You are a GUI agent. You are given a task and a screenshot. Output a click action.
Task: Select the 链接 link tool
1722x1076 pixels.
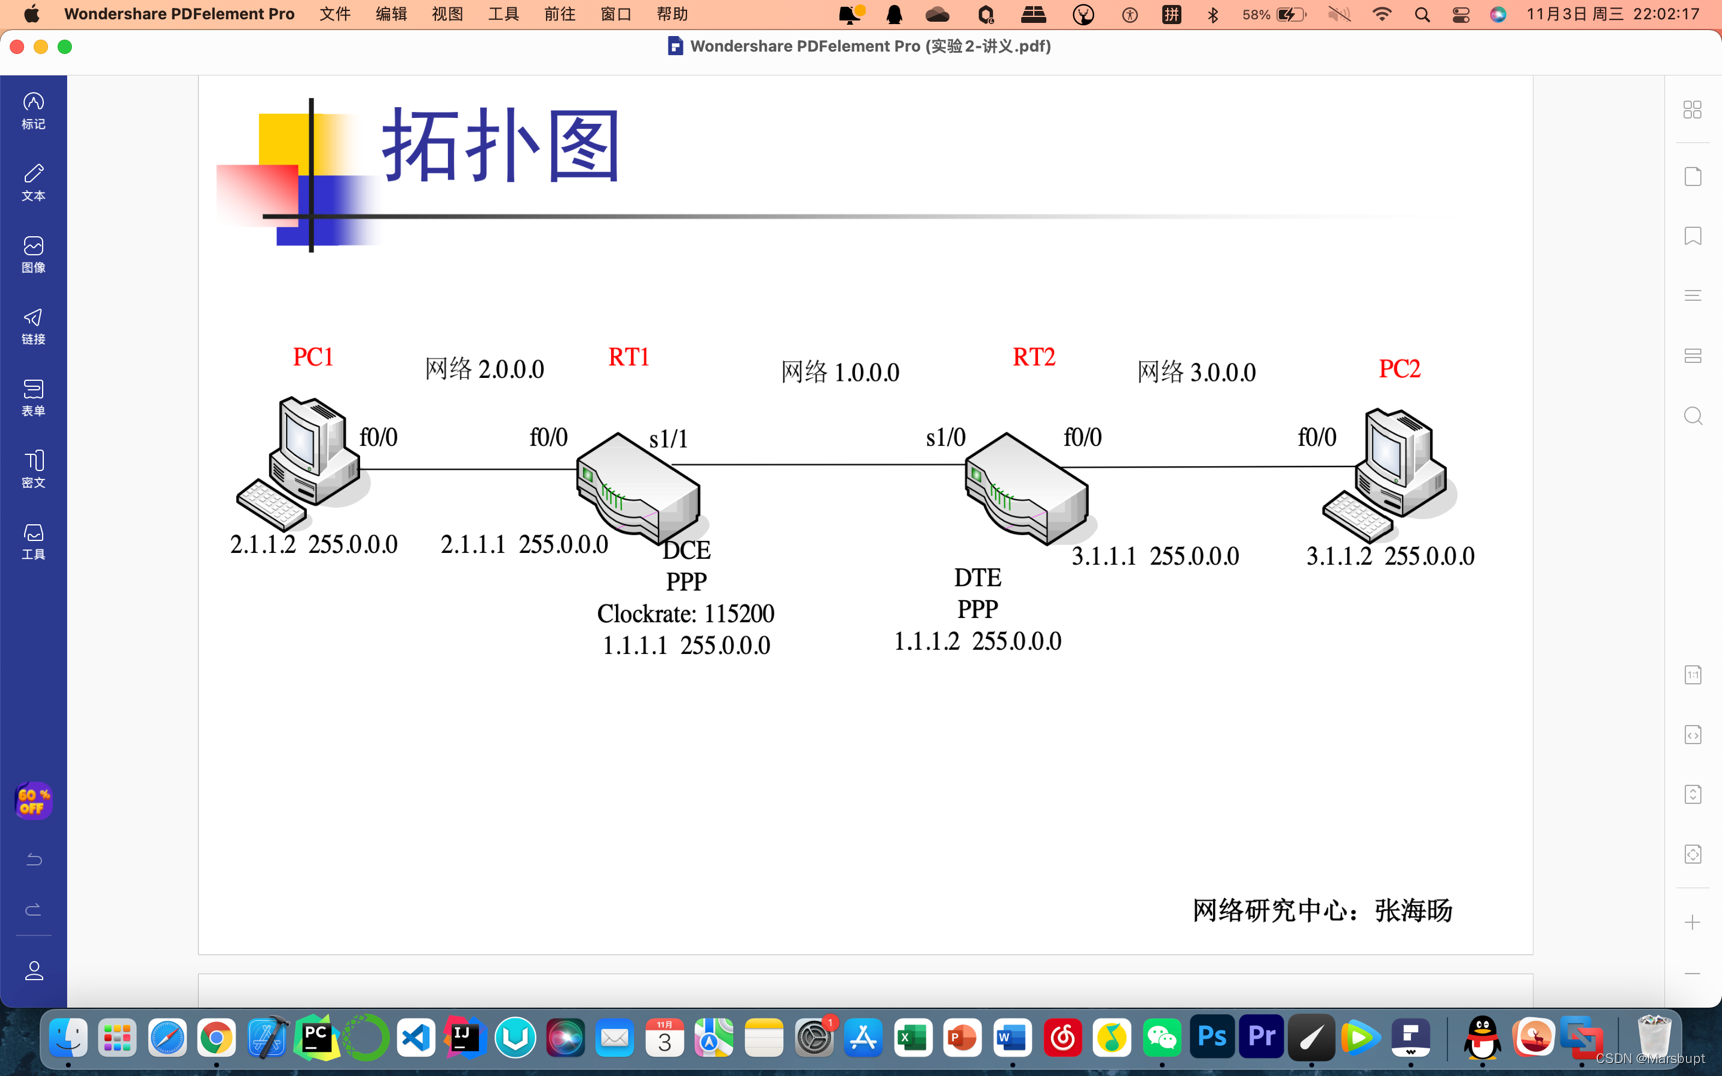click(x=33, y=326)
